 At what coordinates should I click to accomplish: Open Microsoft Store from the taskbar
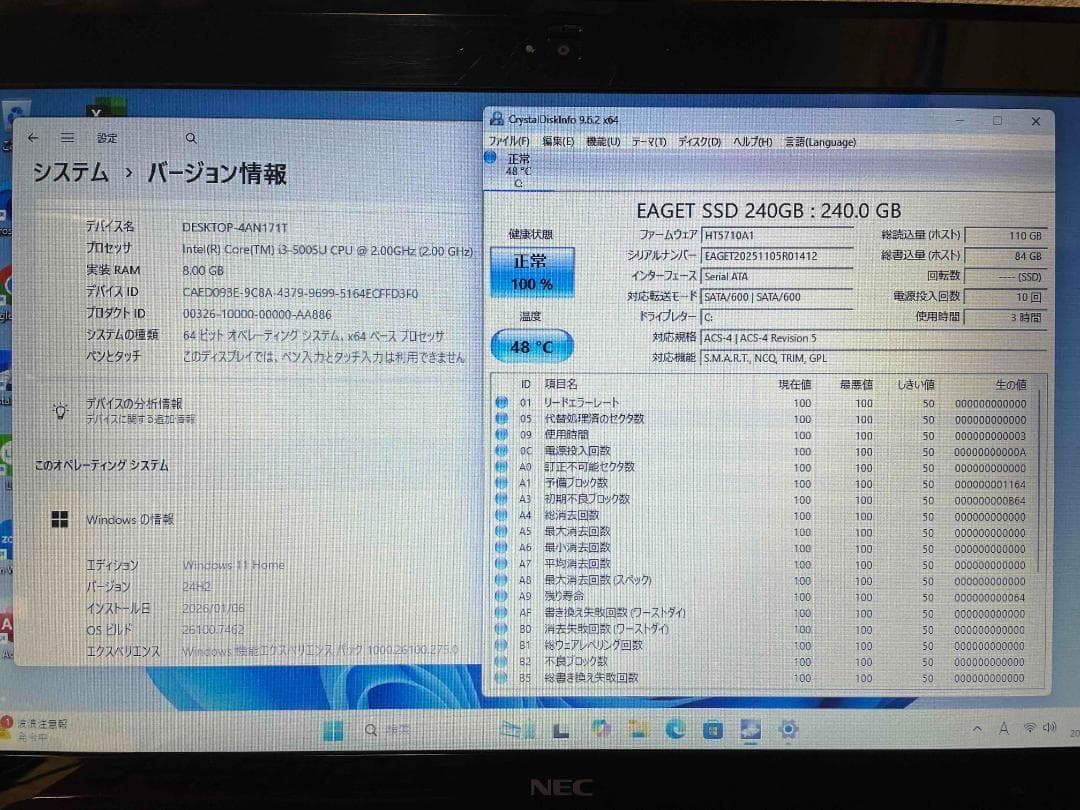pyautogui.click(x=713, y=729)
